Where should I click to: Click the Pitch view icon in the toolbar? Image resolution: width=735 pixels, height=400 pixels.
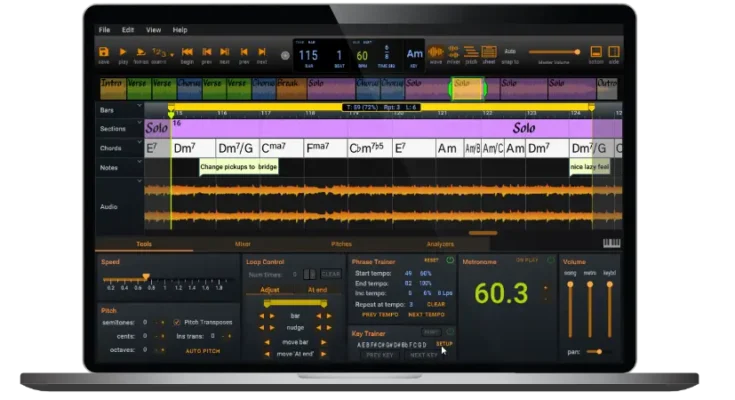click(471, 52)
